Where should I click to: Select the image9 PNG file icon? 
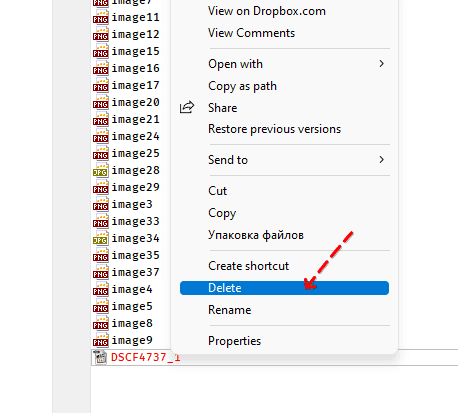101,340
